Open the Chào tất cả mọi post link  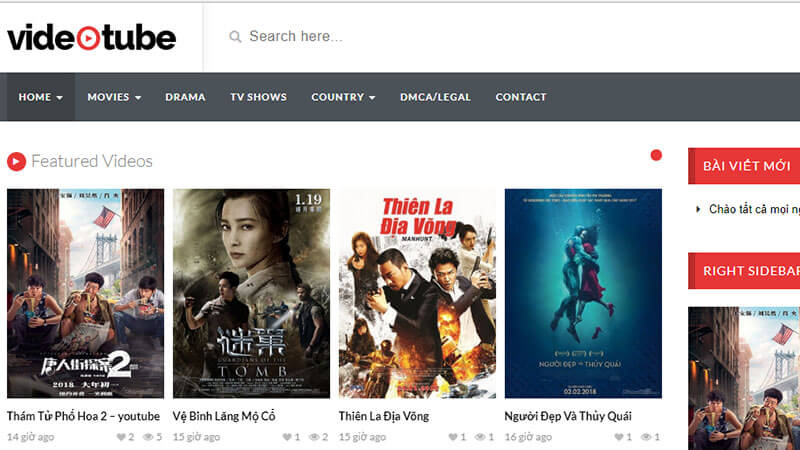tap(754, 209)
